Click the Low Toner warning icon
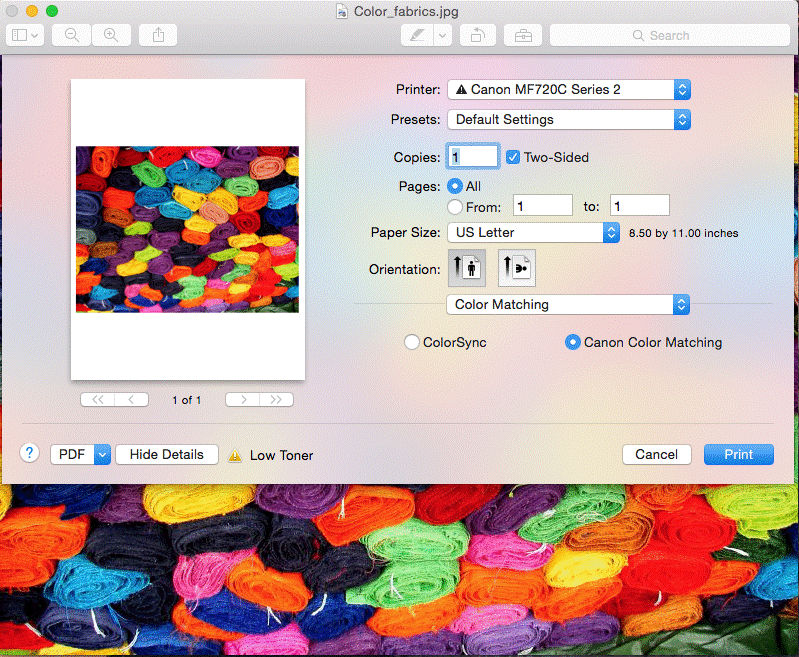The image size is (799, 657). pyautogui.click(x=235, y=455)
